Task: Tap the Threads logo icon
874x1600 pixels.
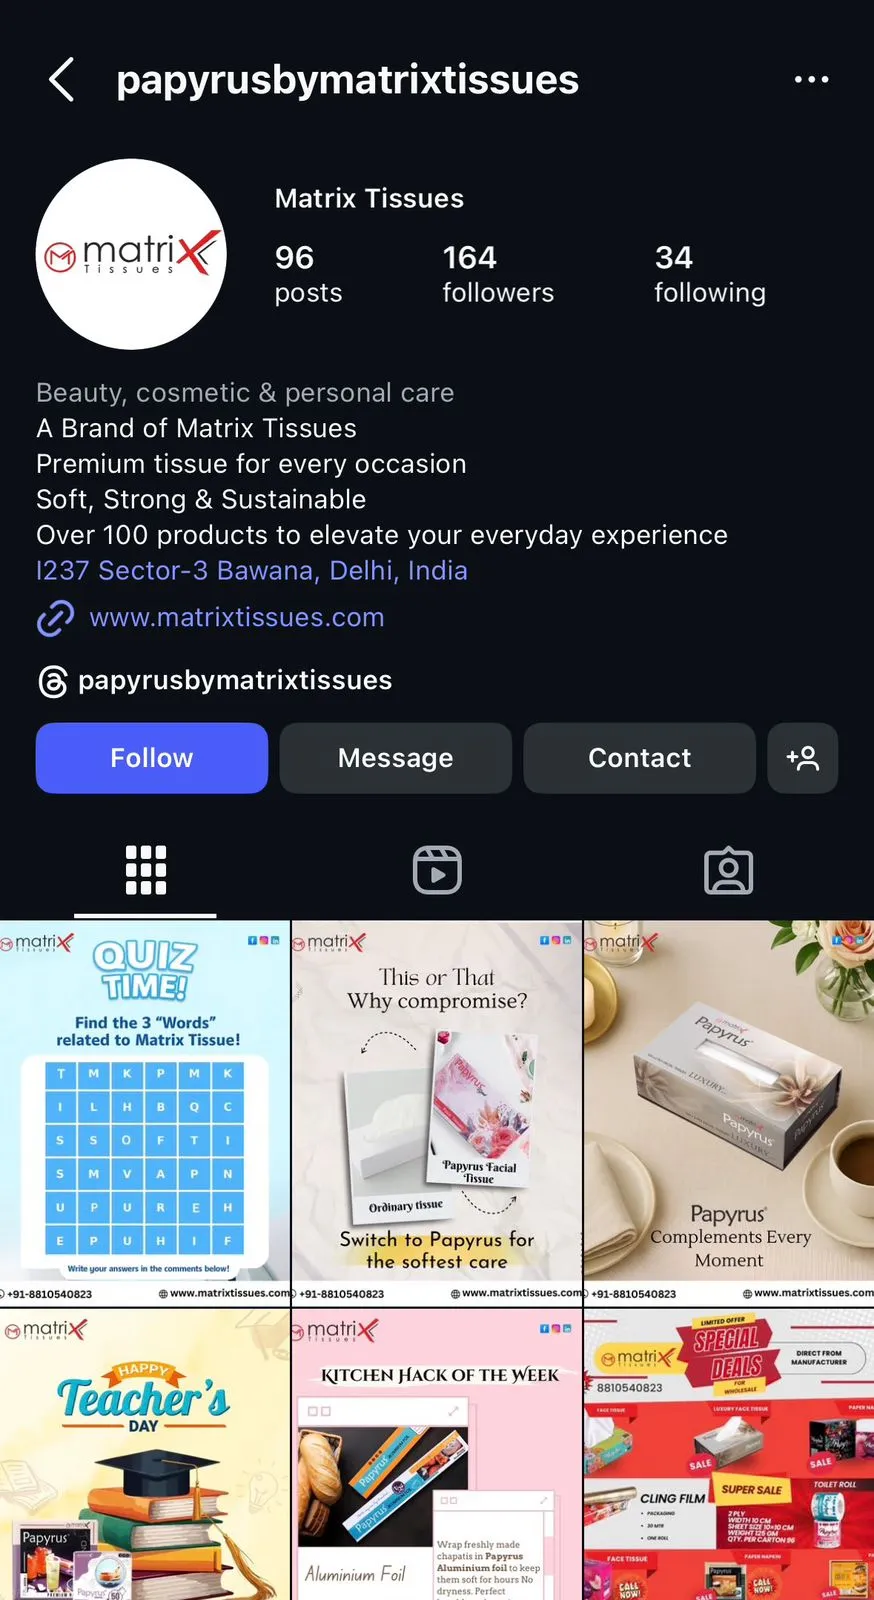Action: pyautogui.click(x=53, y=681)
